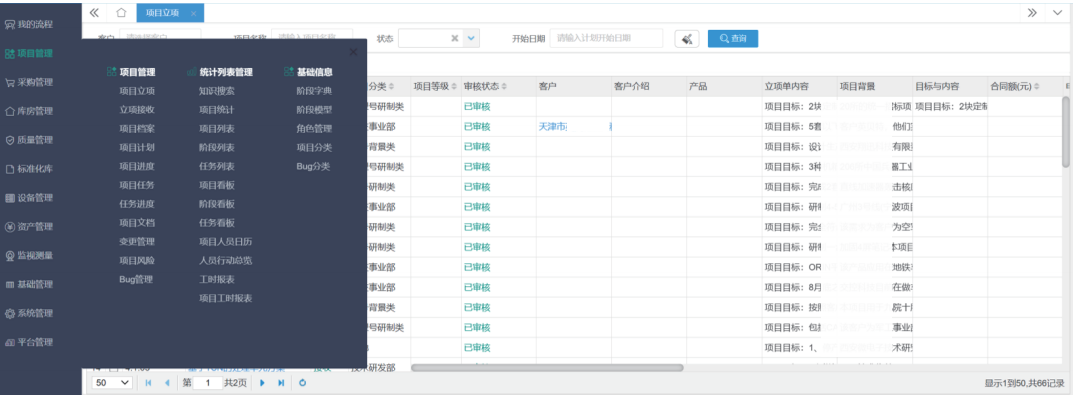This screenshot has height=397, width=1077.
Task: Click the 基础管理 sidebar icon
Action: [10, 284]
